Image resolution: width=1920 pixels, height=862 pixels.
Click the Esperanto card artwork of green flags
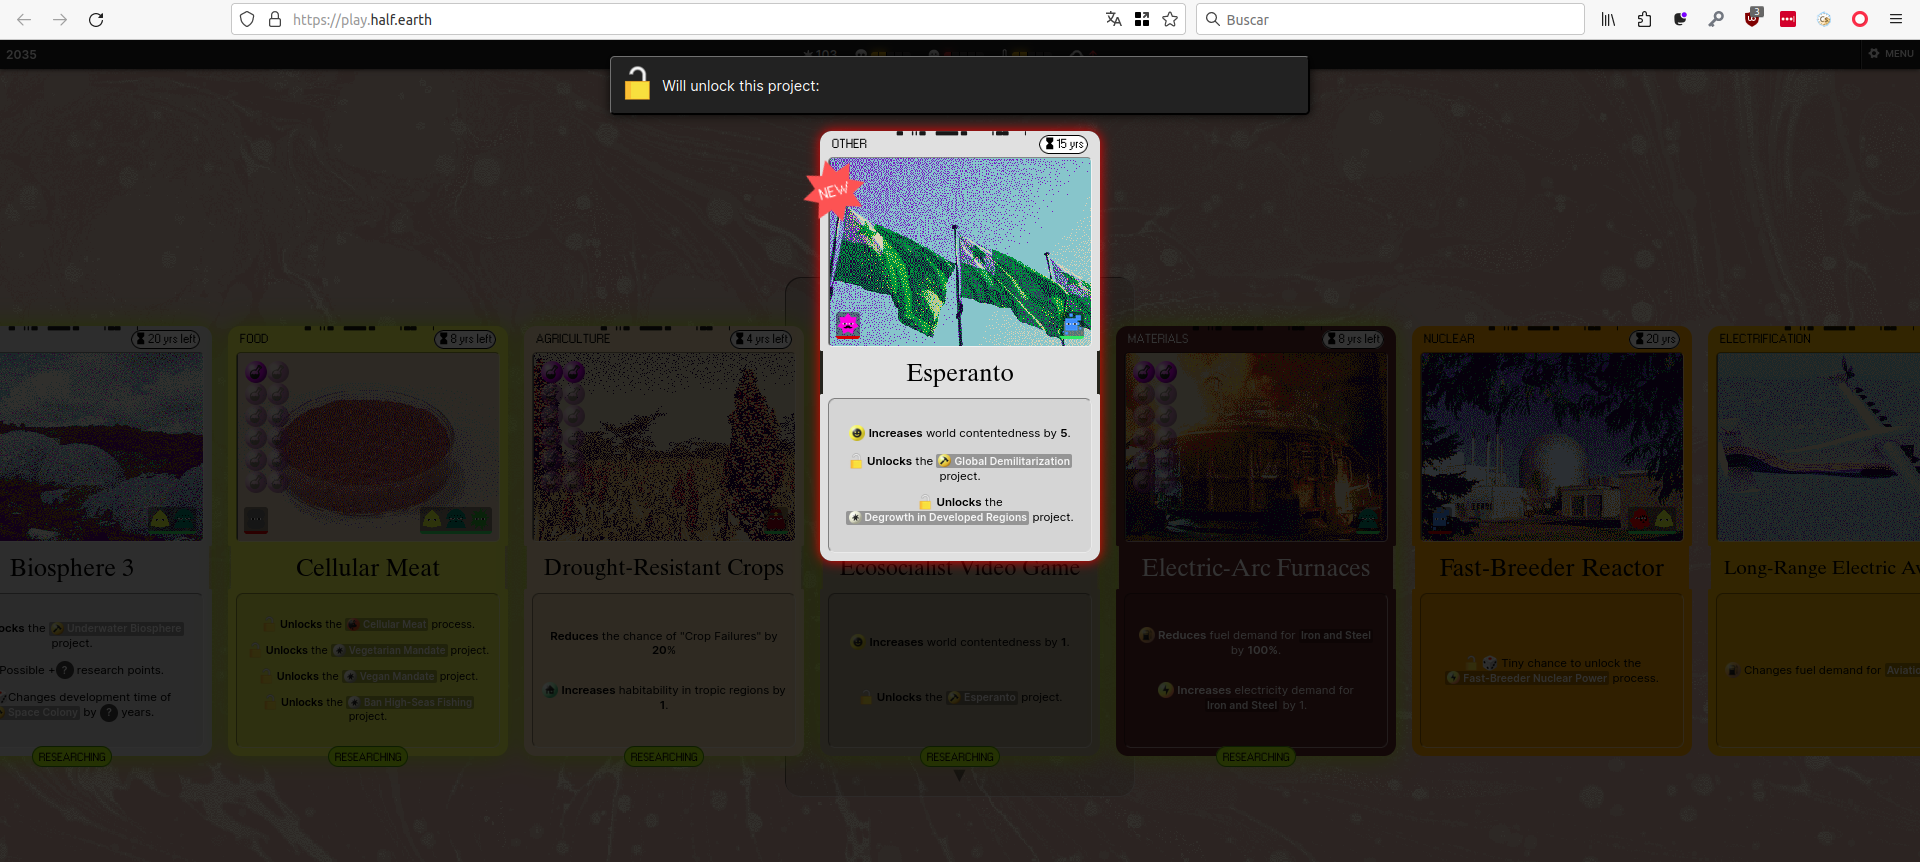[960, 251]
